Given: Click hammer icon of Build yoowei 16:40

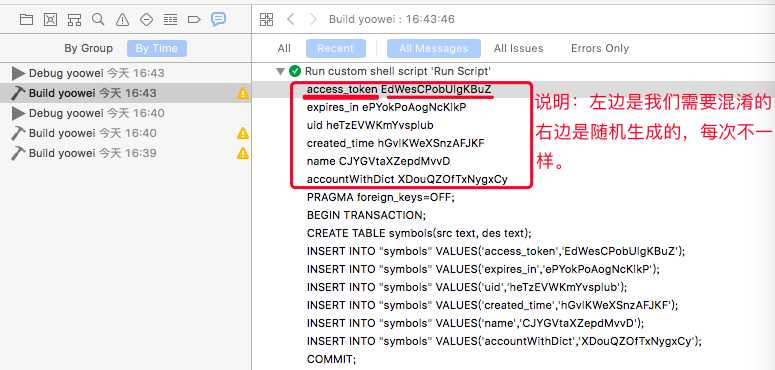Looking at the screenshot, I should click(x=18, y=133).
